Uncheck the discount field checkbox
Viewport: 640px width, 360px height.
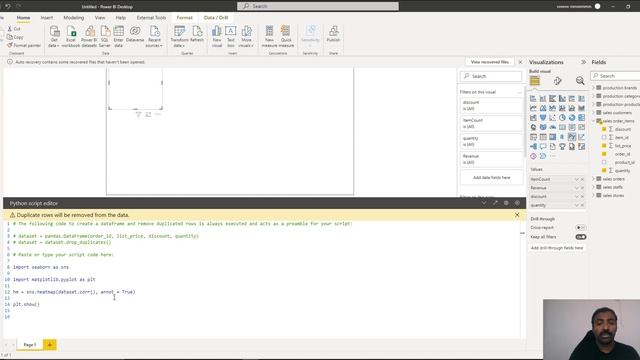604,129
